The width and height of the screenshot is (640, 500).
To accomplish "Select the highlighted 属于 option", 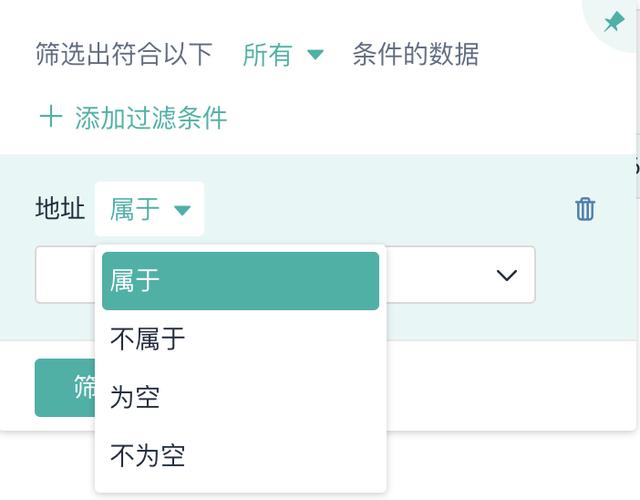I will (240, 281).
